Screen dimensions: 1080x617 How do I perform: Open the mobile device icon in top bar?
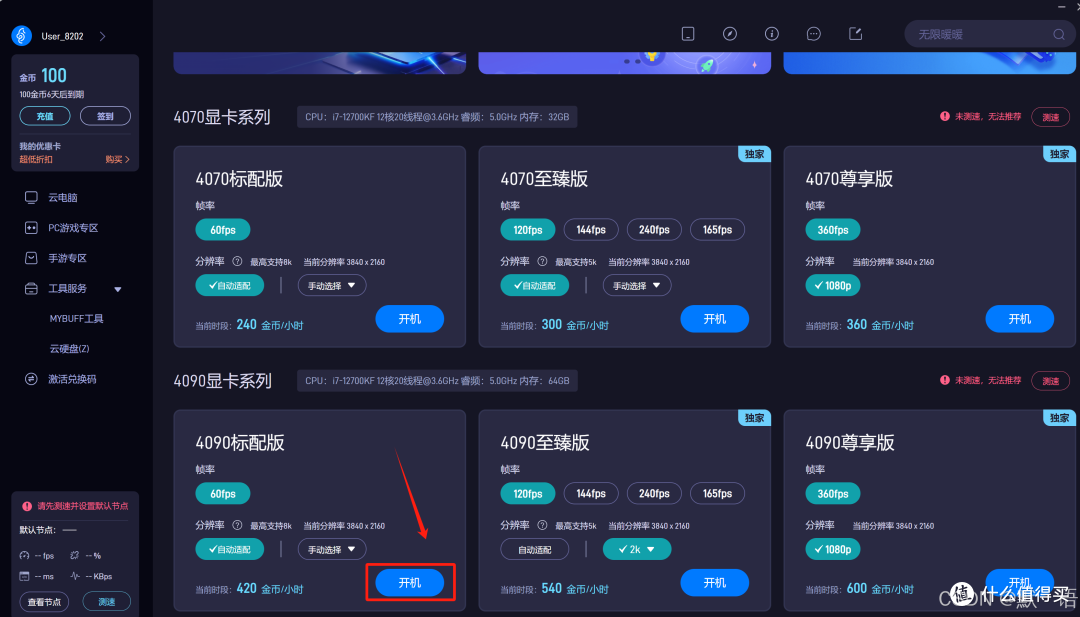(x=687, y=34)
